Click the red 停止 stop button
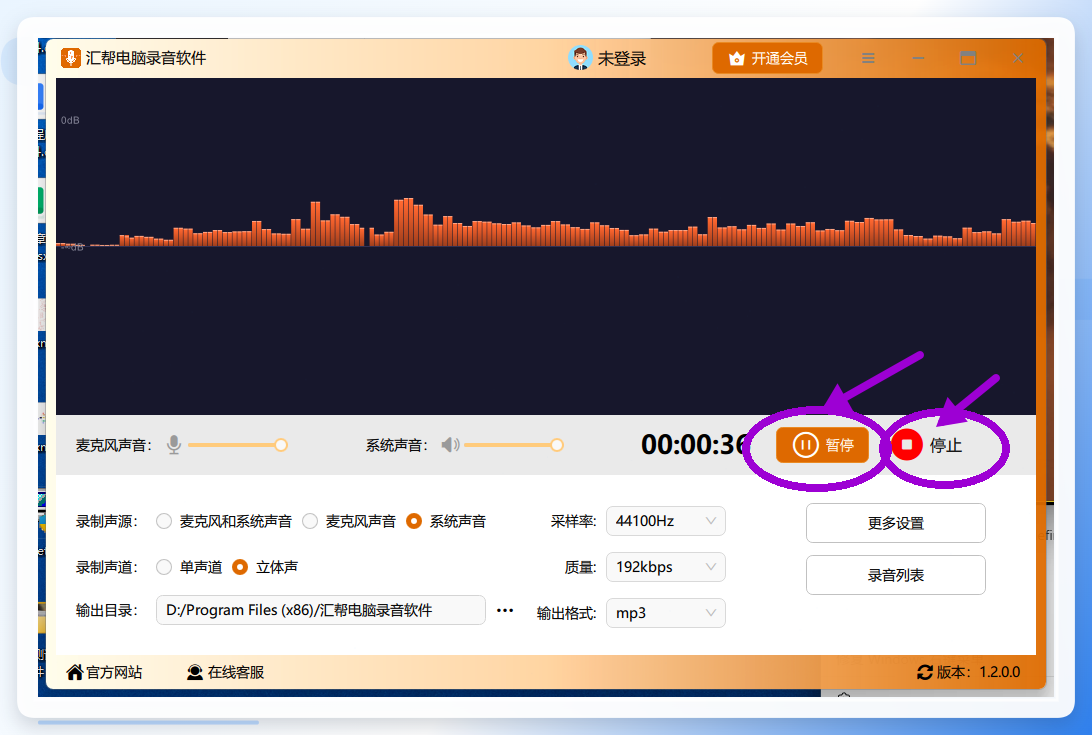The width and height of the screenshot is (1092, 735). [x=928, y=445]
